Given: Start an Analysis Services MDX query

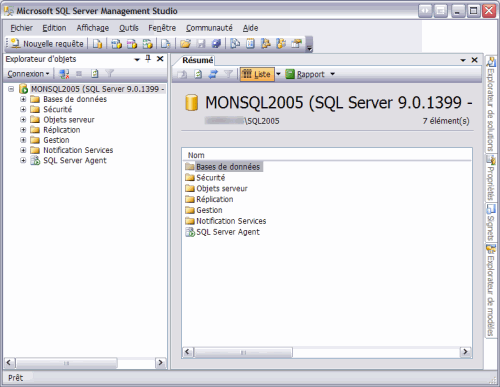Looking at the screenshot, I should 116,44.
